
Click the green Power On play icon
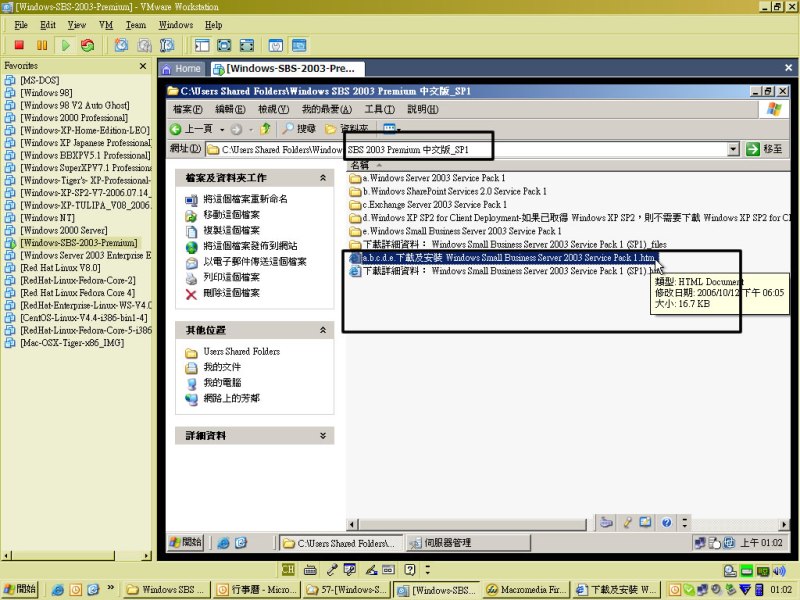pyautogui.click(x=65, y=45)
